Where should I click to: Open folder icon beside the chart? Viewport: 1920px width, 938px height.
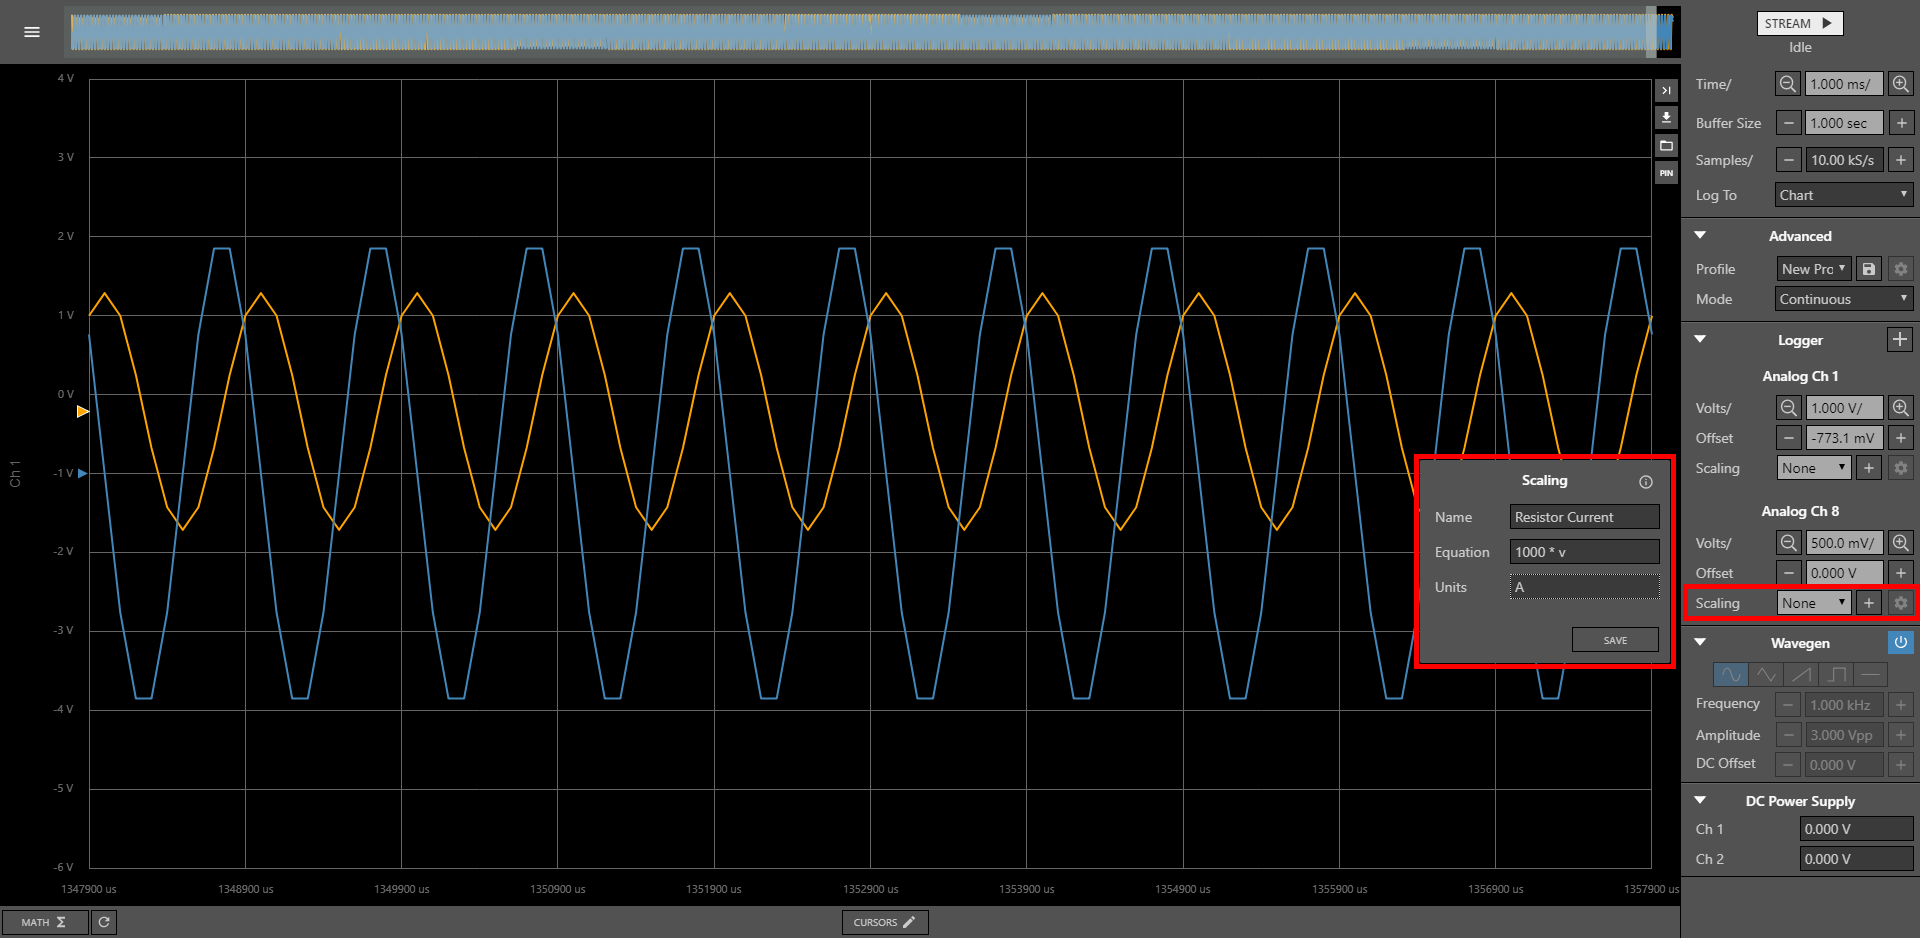tap(1666, 146)
